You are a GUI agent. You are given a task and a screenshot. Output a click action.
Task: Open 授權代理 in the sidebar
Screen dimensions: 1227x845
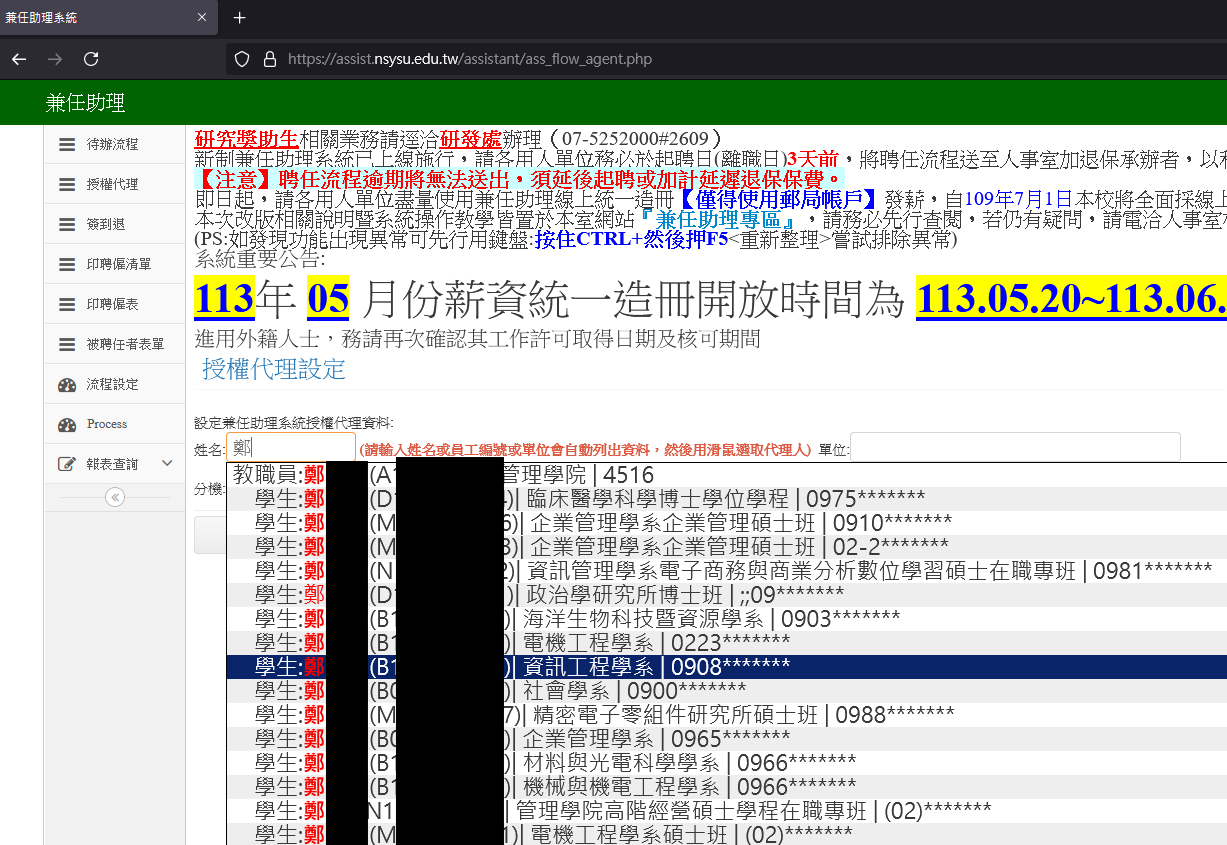115,184
